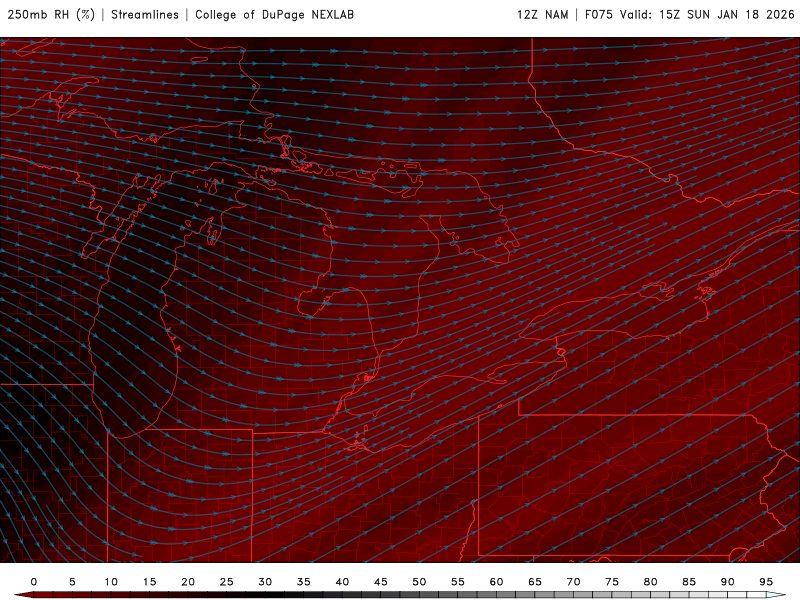This screenshot has width=800, height=600.
Task: Click the colorbar label "35"
Action: pyautogui.click(x=304, y=582)
